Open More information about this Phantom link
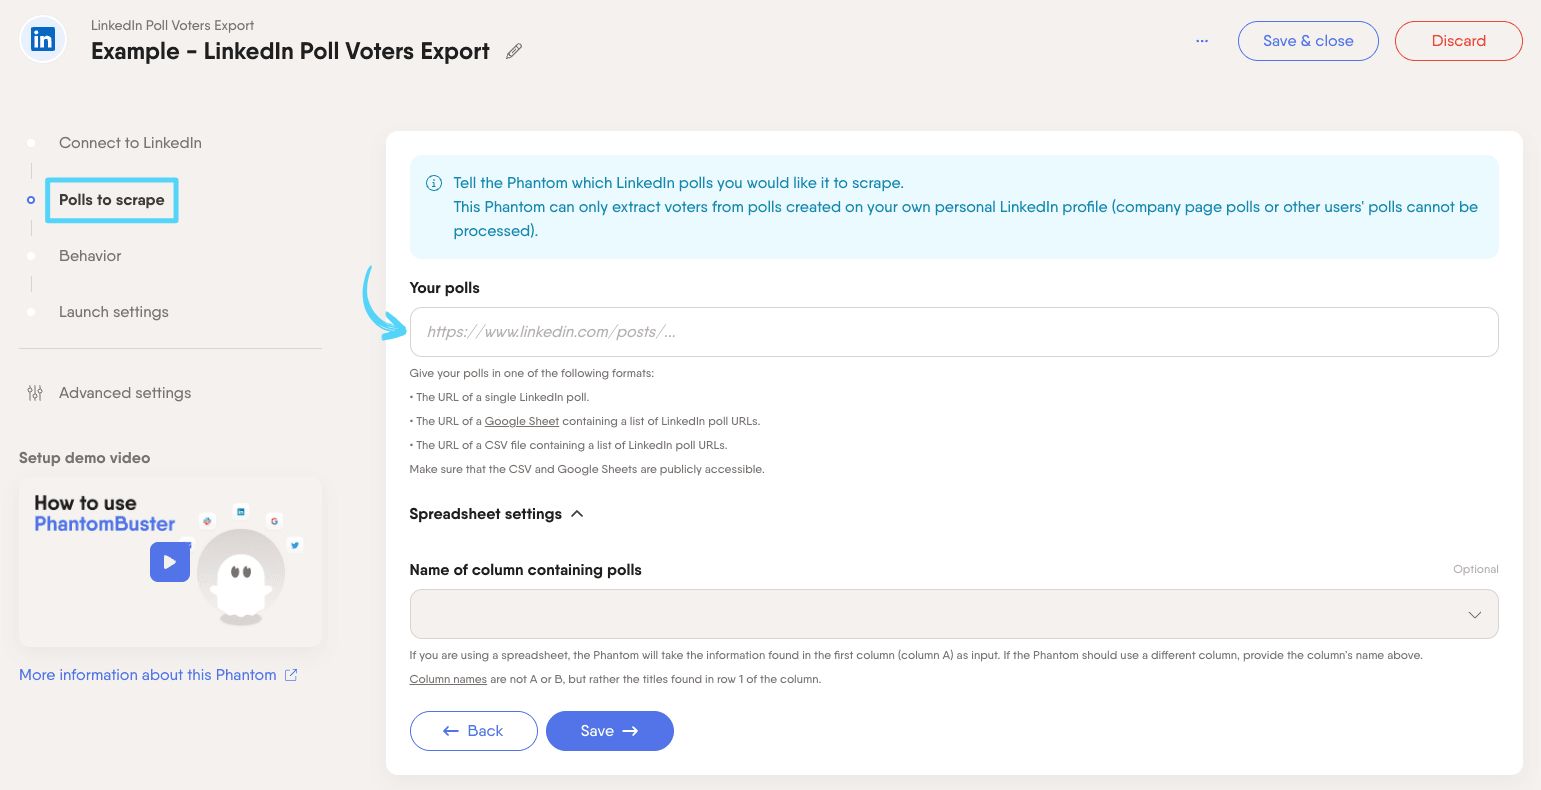 148,675
